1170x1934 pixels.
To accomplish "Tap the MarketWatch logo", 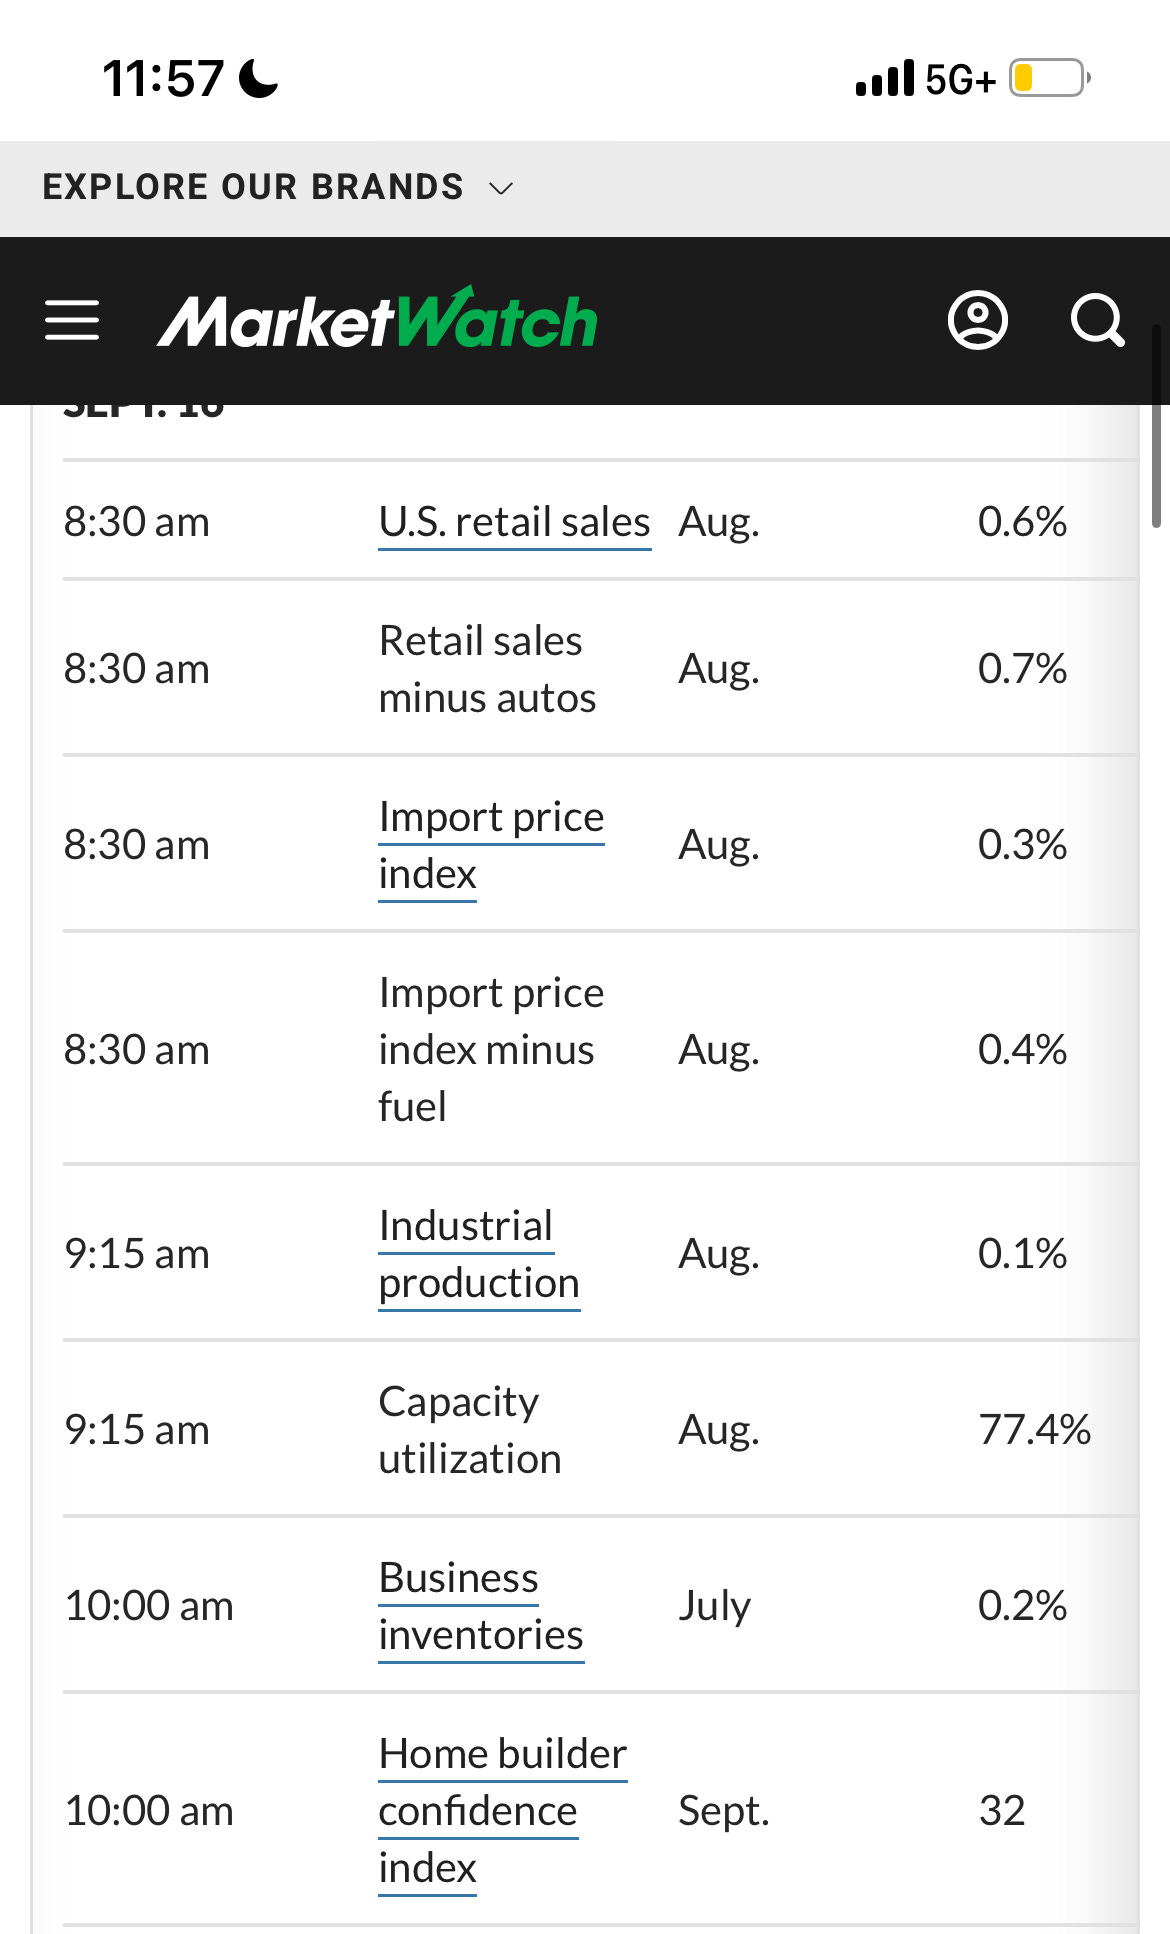I will (377, 320).
